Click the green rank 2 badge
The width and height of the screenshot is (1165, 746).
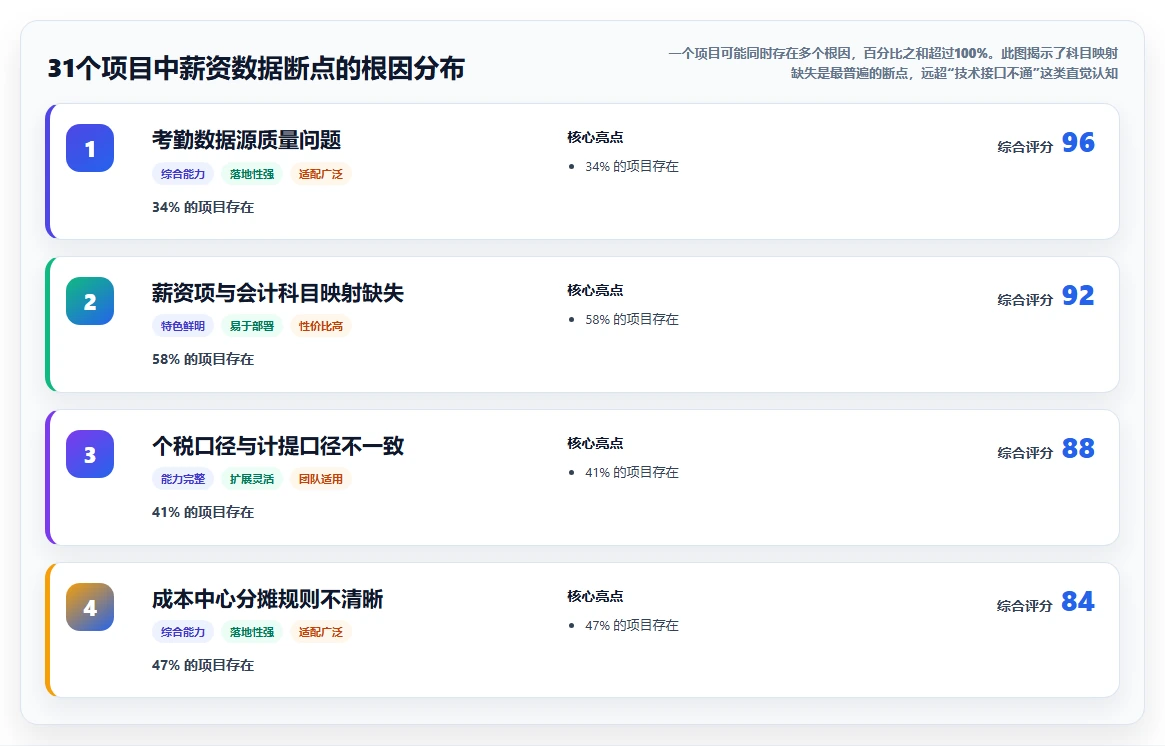pos(90,302)
